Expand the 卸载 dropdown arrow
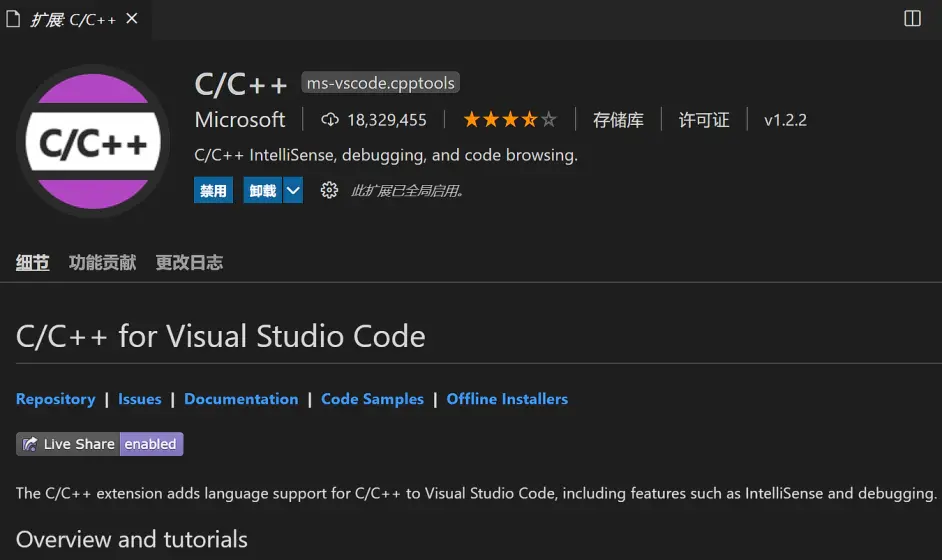Image resolution: width=942 pixels, height=560 pixels. [293, 190]
